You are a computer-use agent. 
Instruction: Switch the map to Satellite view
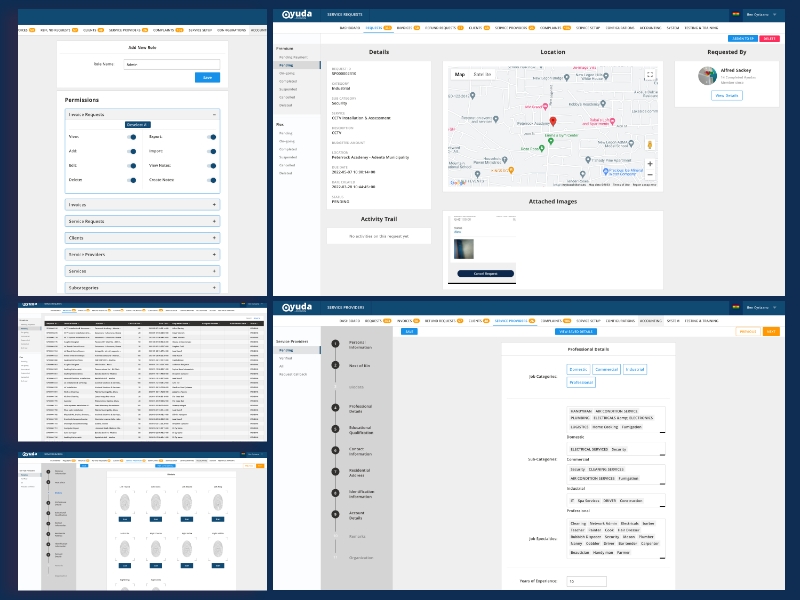tap(482, 74)
